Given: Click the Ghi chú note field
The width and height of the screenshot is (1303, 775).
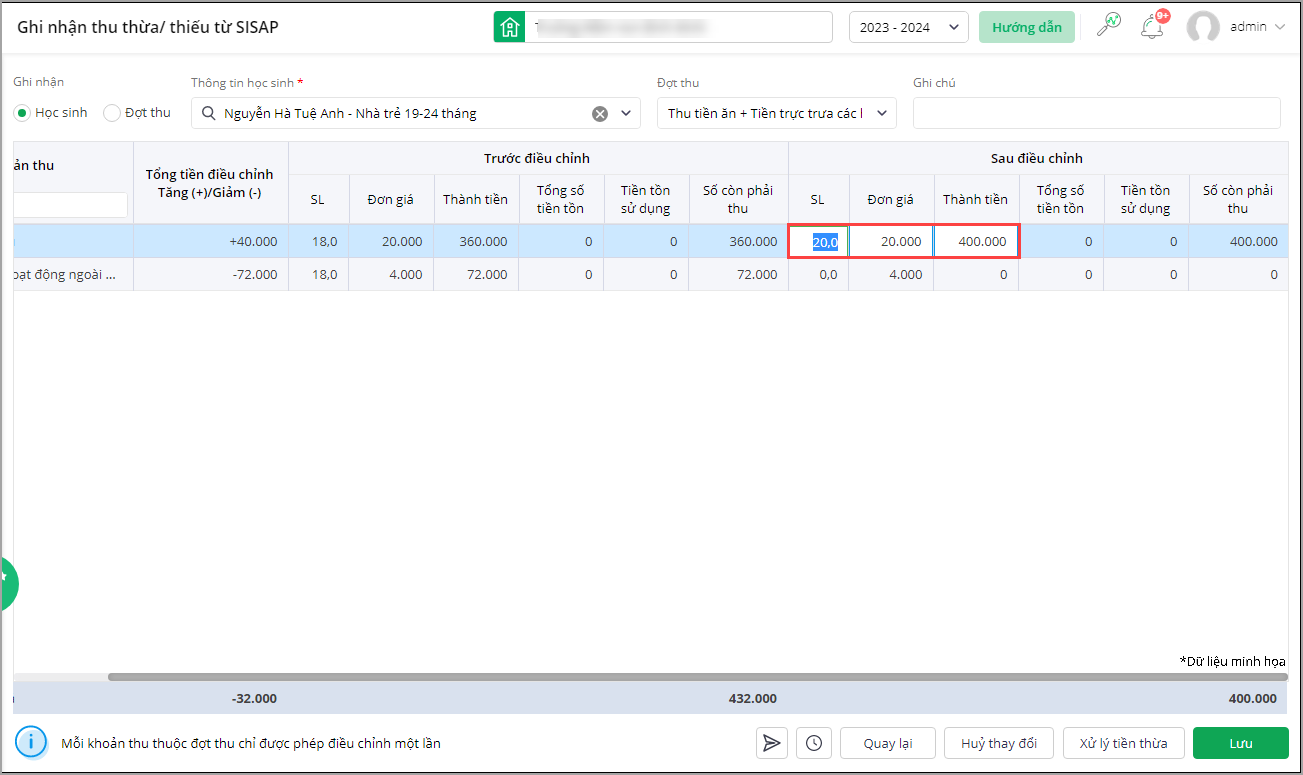Looking at the screenshot, I should tap(1097, 113).
